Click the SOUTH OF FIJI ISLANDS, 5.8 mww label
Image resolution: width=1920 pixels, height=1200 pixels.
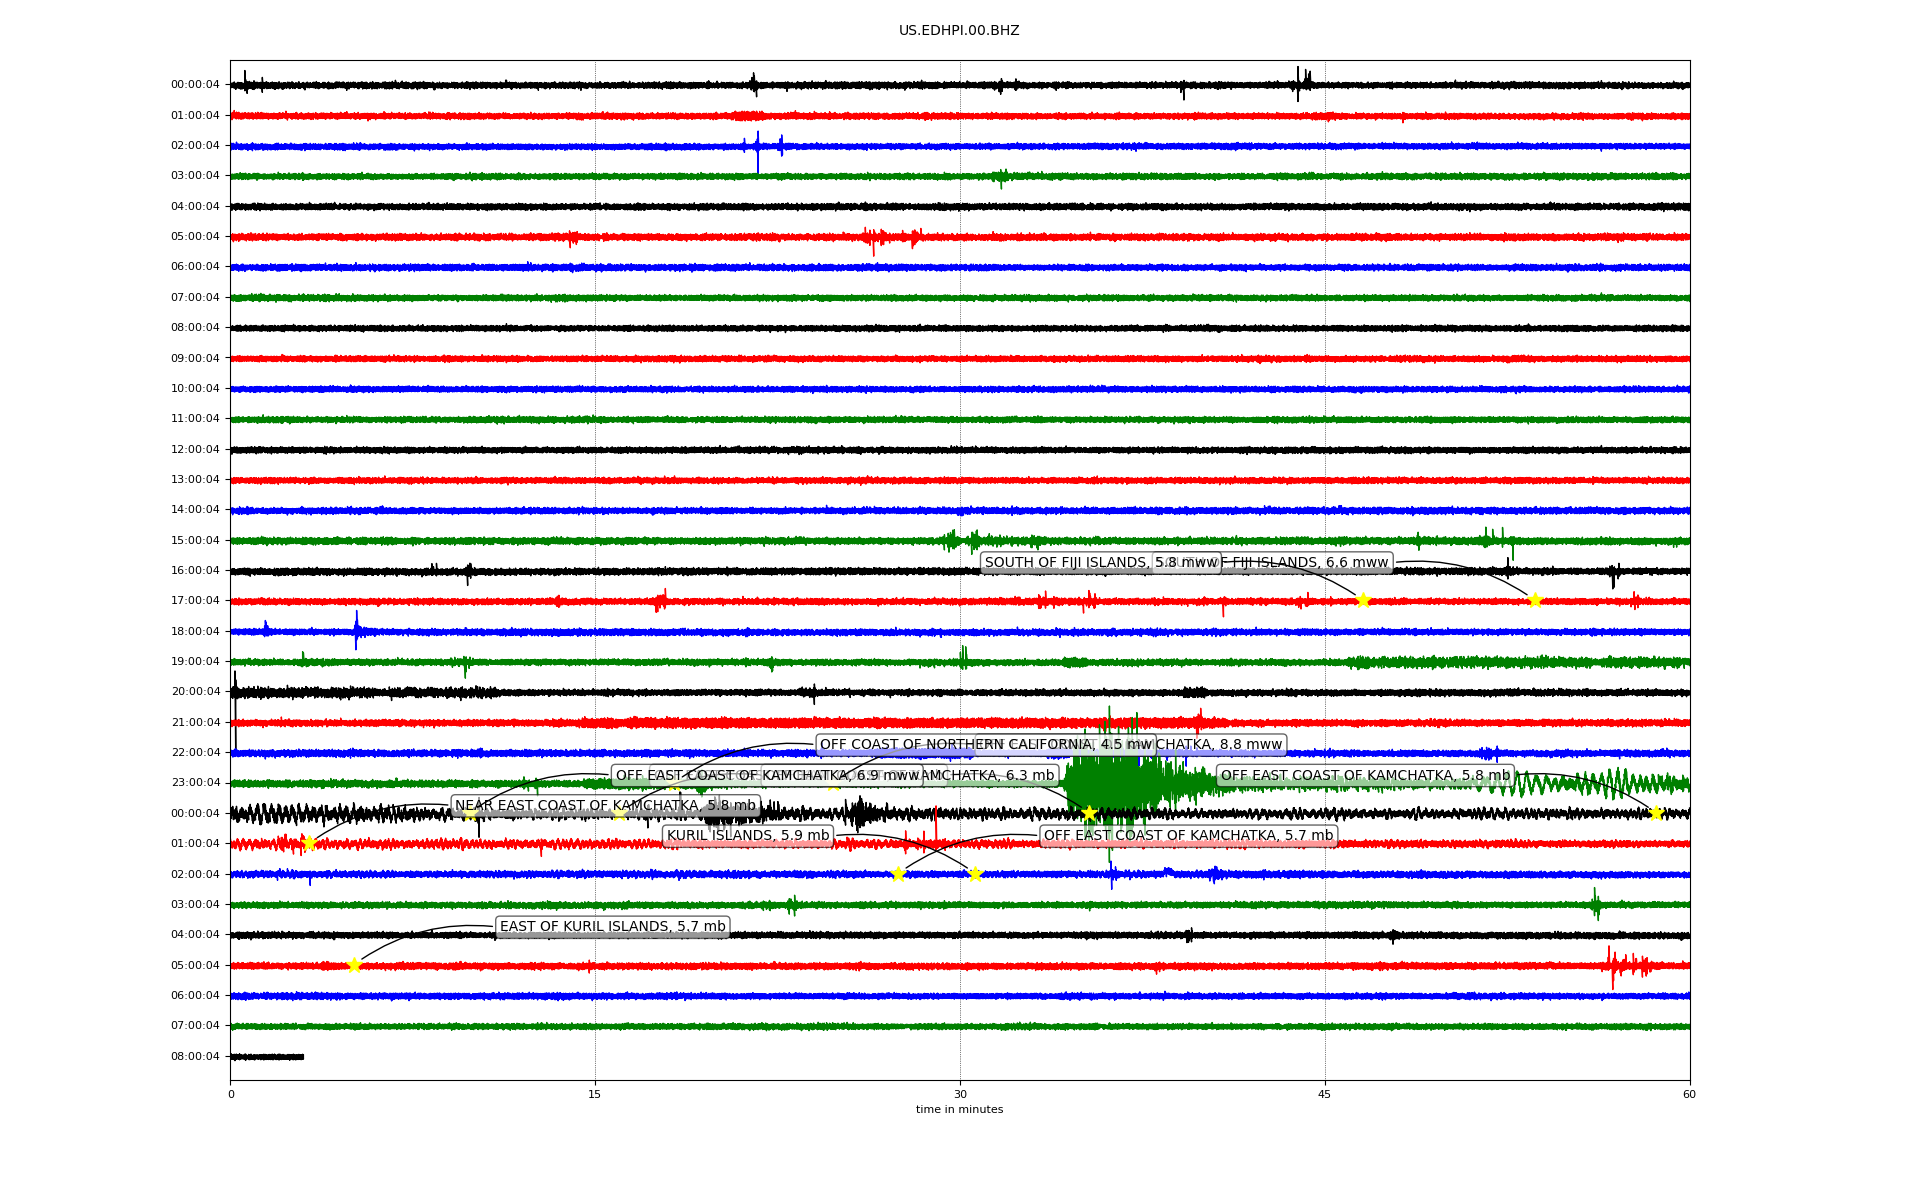click(1101, 563)
